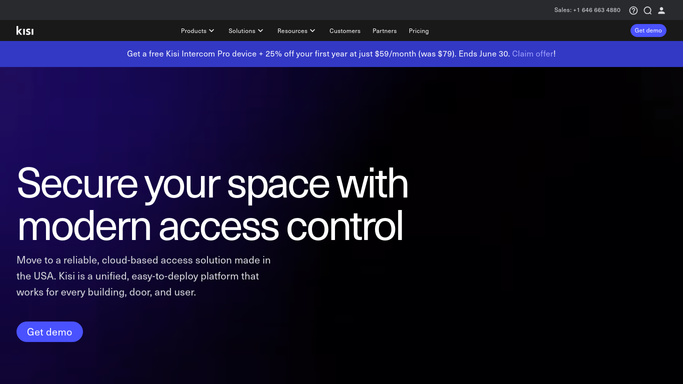Click Get demo button under hero text

[x=50, y=332]
